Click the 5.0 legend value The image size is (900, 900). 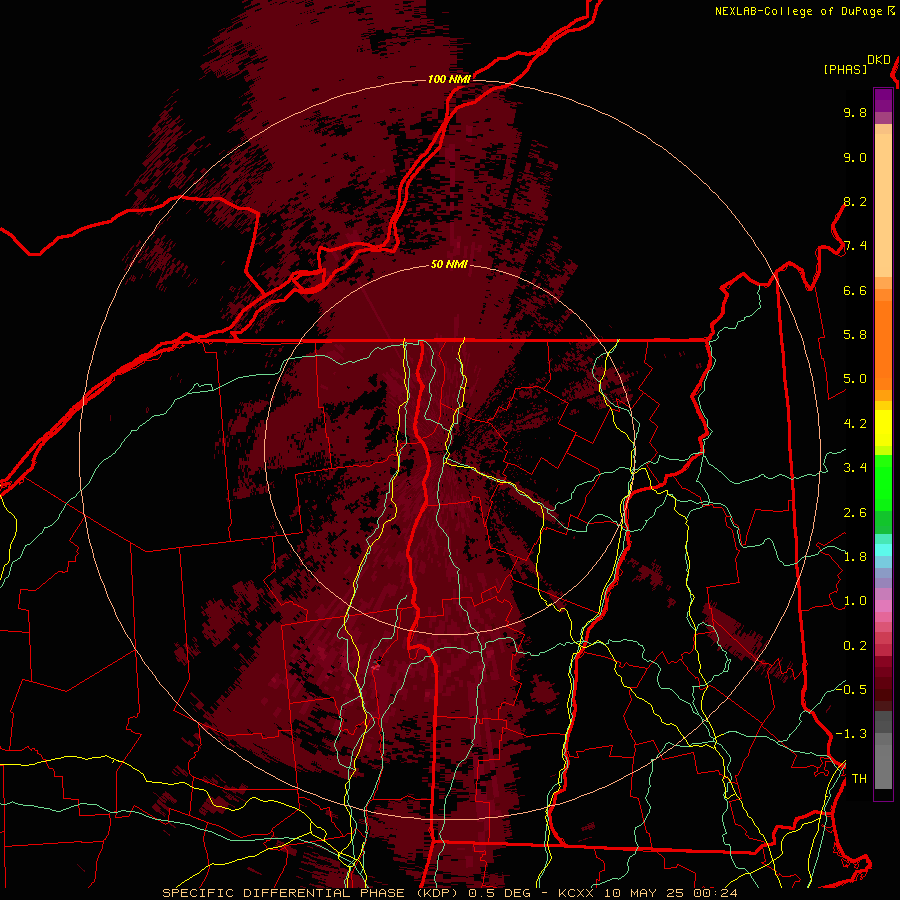tap(855, 379)
